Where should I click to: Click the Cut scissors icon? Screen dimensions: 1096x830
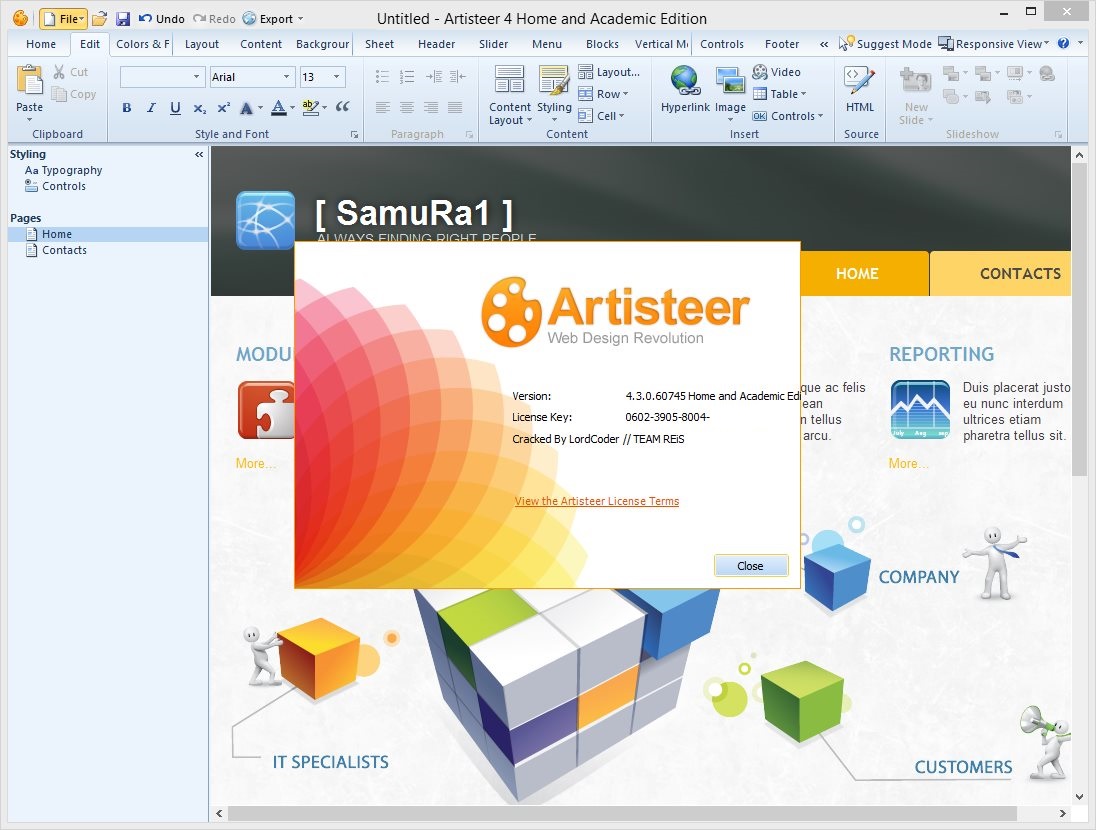point(59,72)
